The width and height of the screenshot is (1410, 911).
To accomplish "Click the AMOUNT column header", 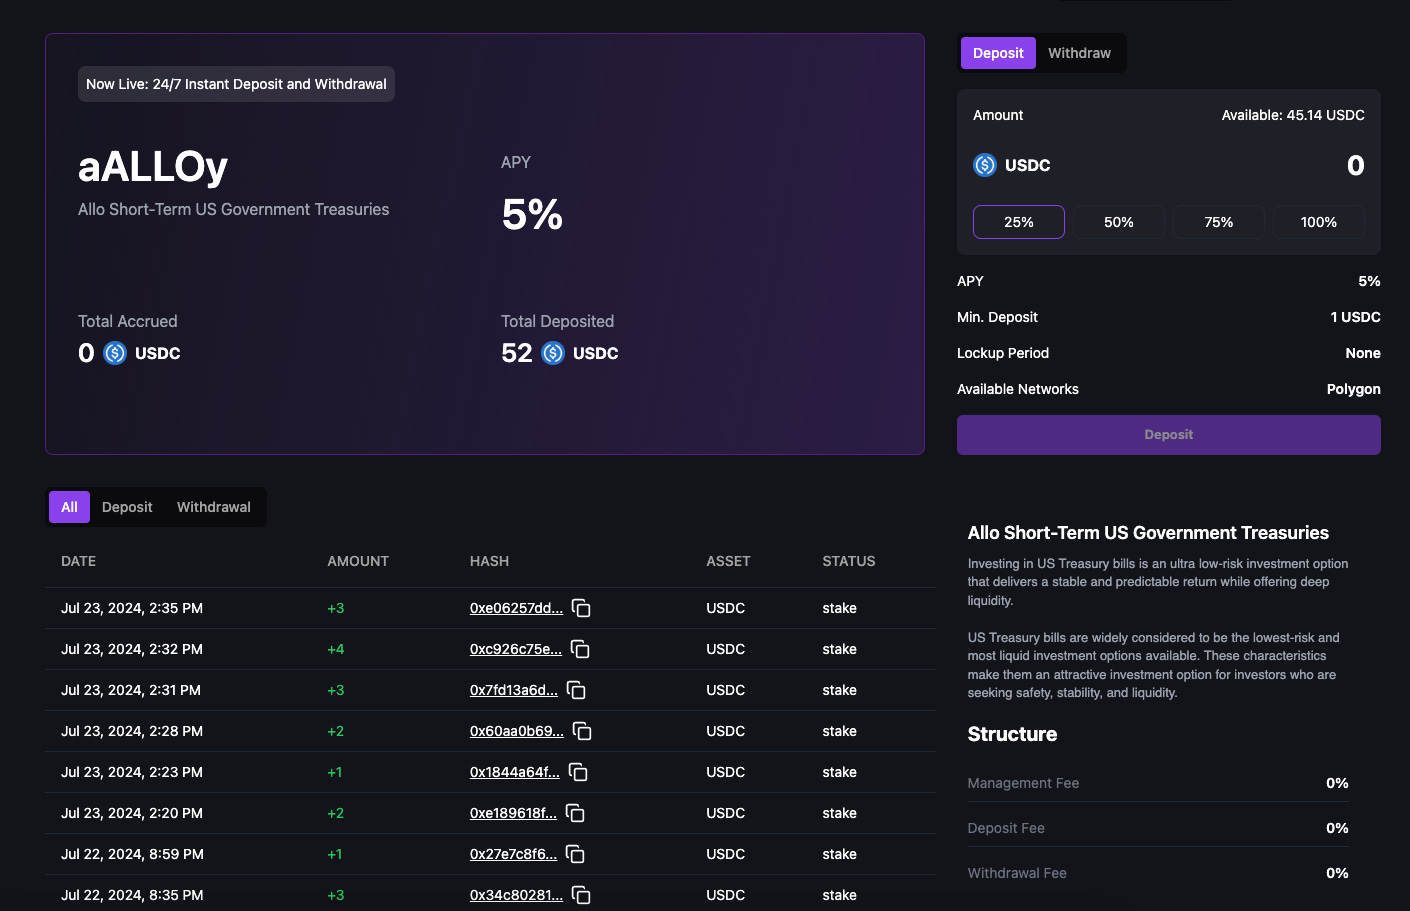I will [358, 561].
